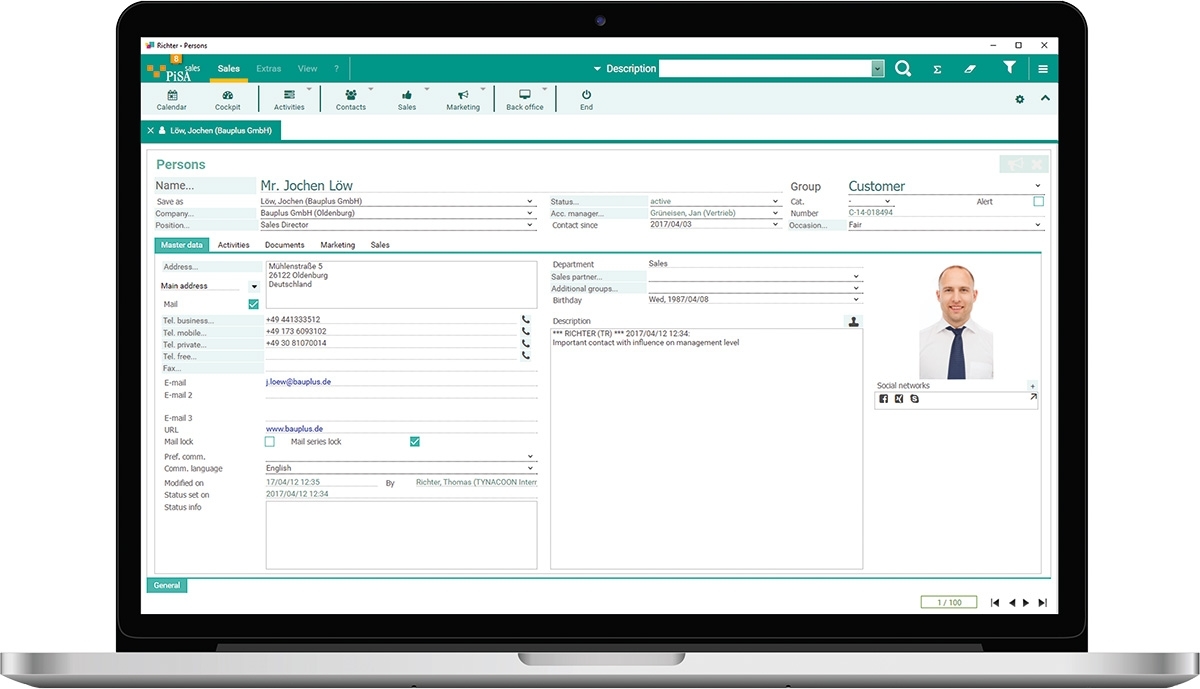This screenshot has width=1200, height=689.
Task: Open the Main address dropdown arrow
Action: (x=253, y=286)
